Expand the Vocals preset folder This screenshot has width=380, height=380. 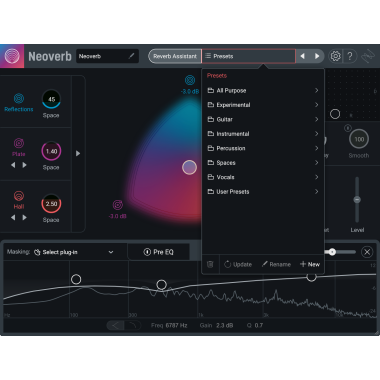click(263, 177)
